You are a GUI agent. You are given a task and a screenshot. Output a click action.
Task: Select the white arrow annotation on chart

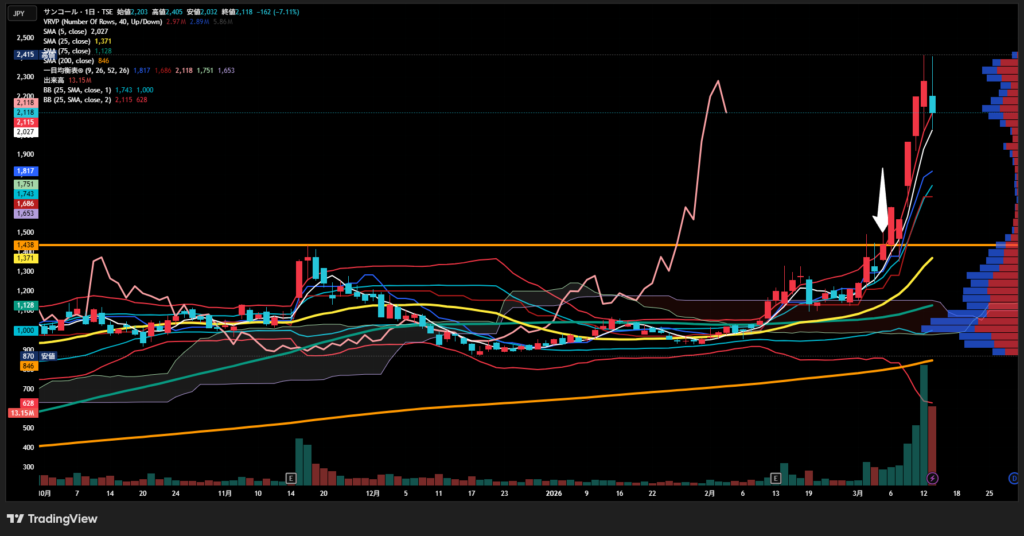point(881,200)
